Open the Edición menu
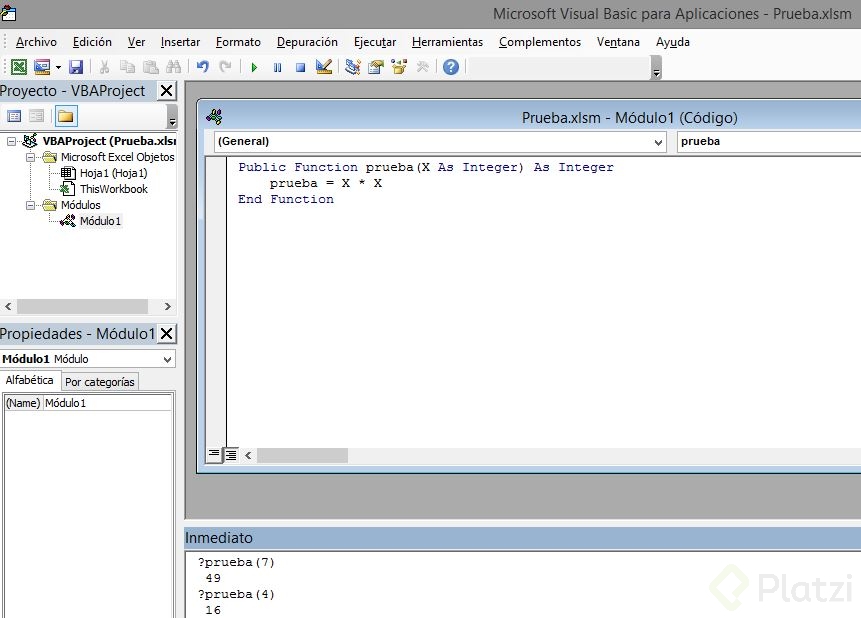Viewport: 861px width, 618px height. (x=92, y=42)
